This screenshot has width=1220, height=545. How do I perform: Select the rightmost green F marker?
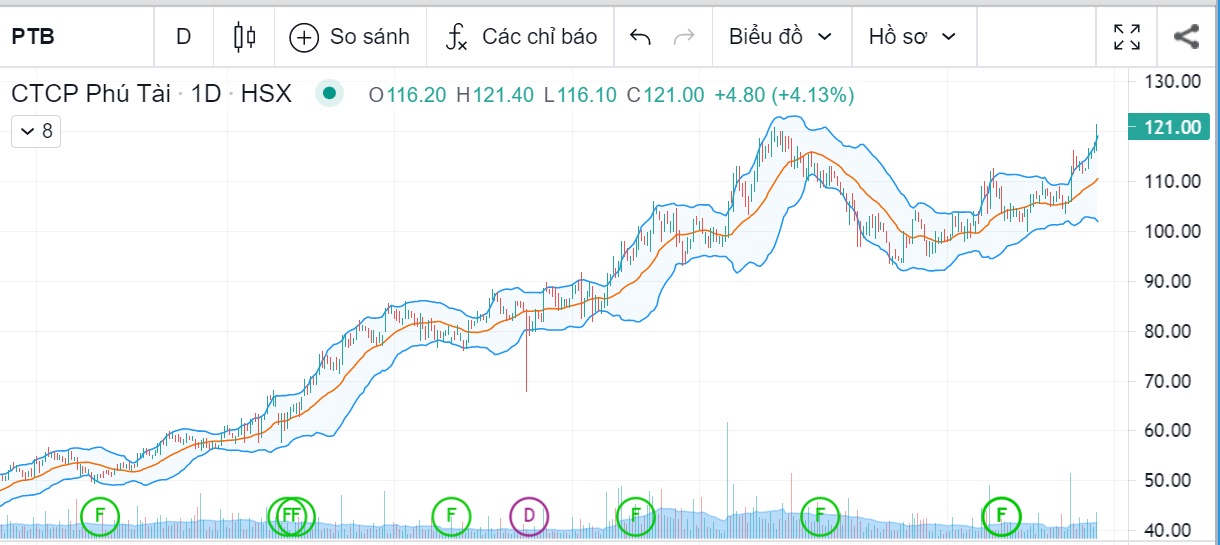coord(1002,515)
